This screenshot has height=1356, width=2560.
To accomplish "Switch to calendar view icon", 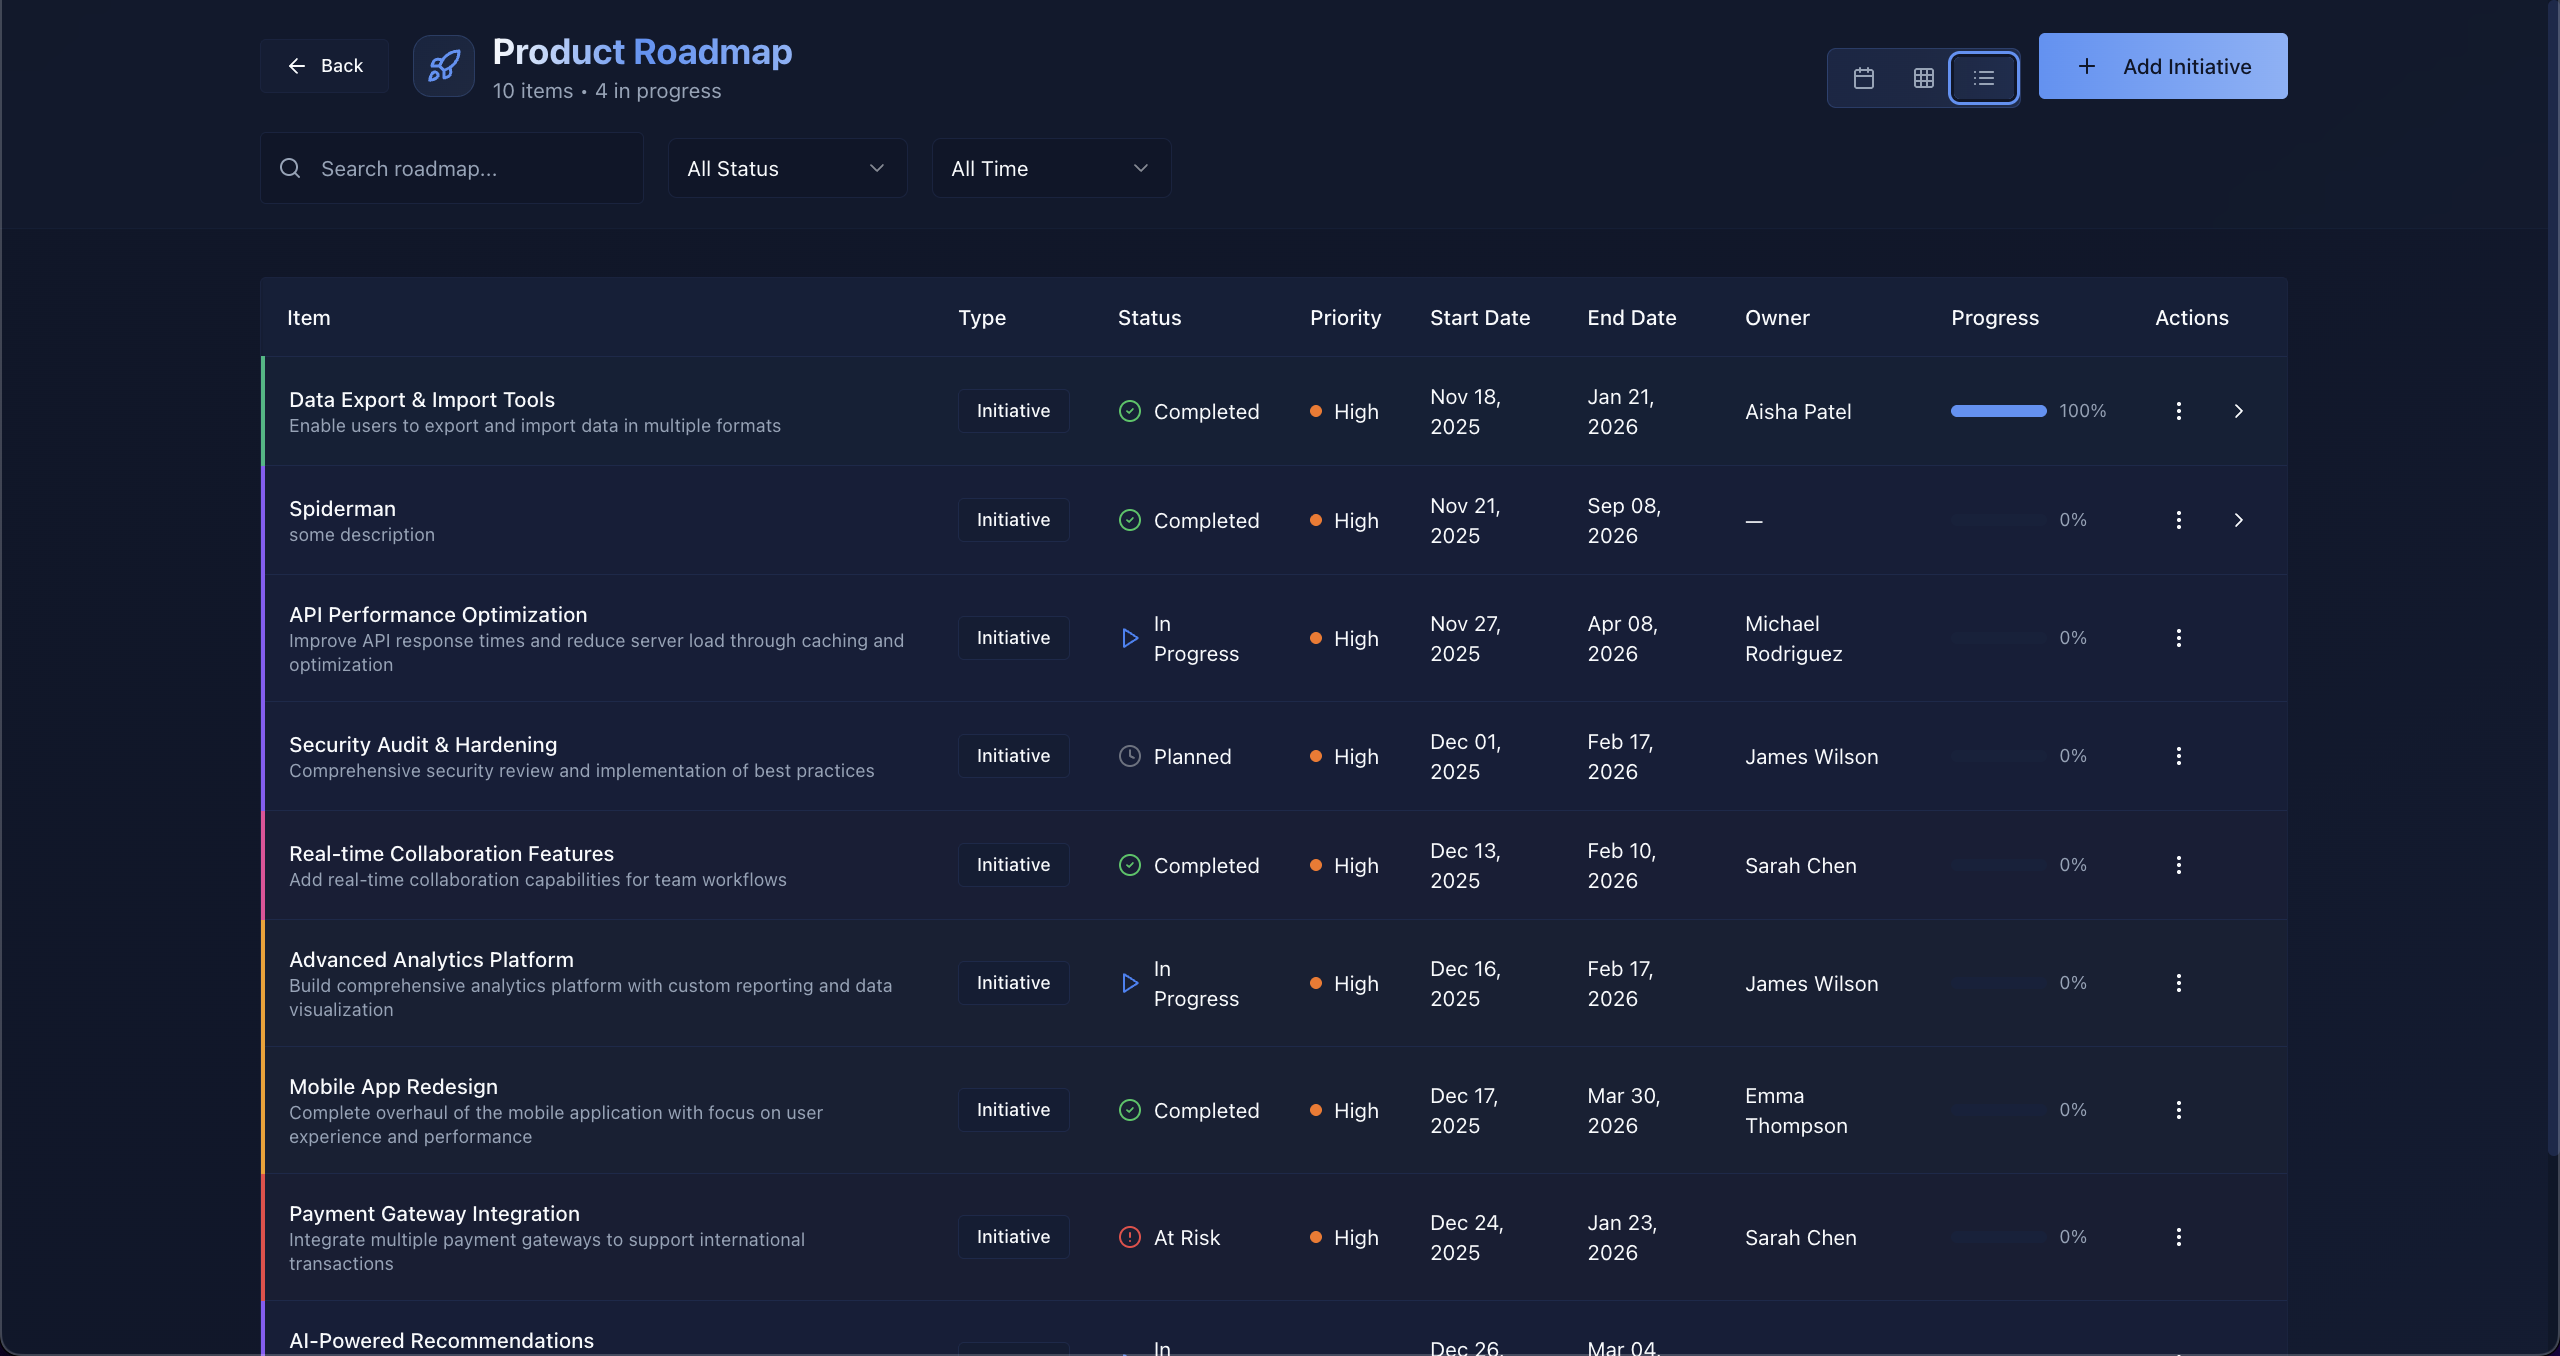I will tap(1863, 78).
